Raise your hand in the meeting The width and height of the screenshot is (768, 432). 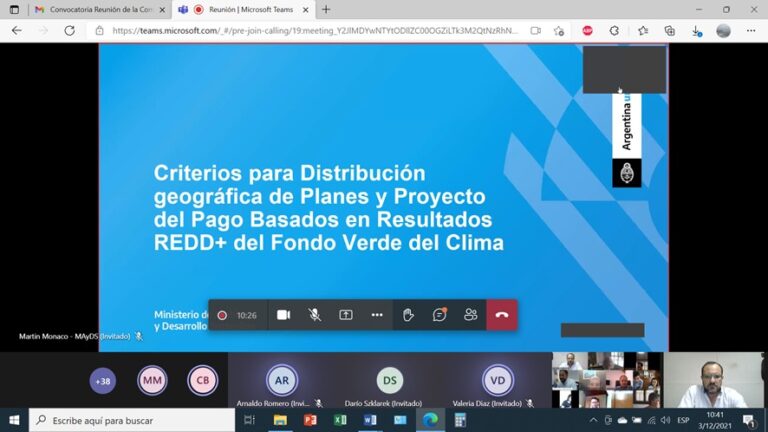pos(408,314)
